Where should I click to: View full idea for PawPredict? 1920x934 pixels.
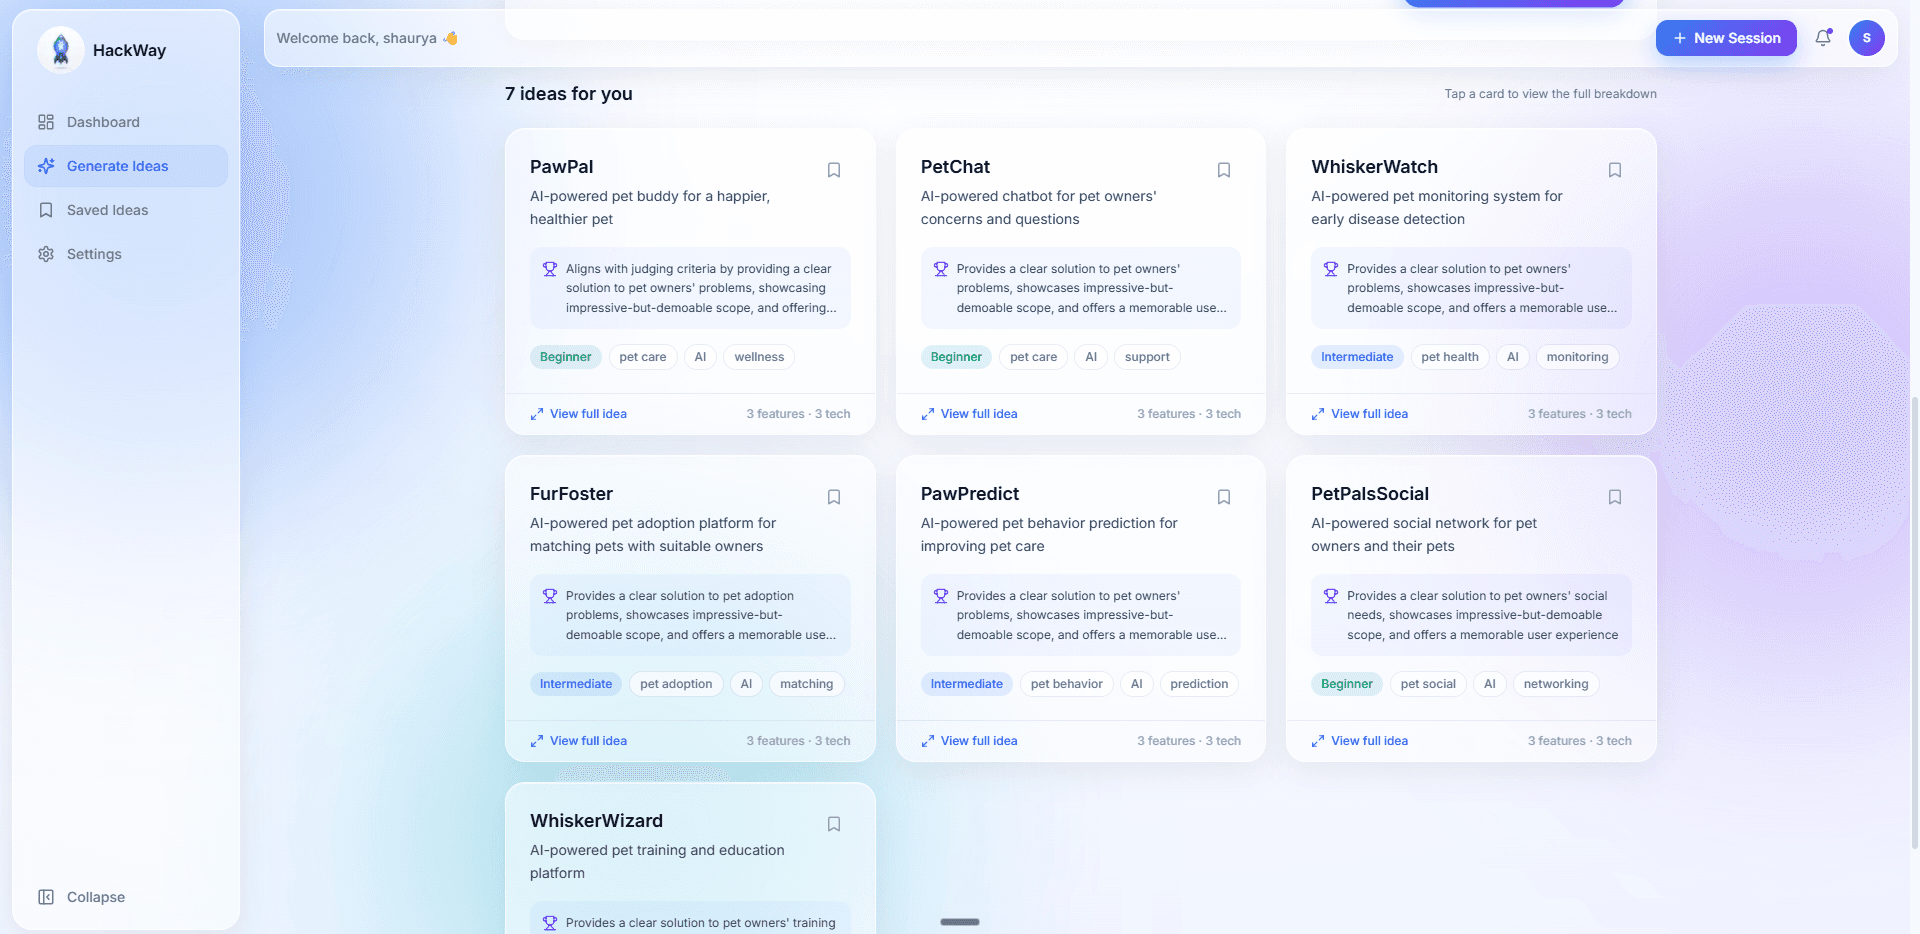coord(969,741)
